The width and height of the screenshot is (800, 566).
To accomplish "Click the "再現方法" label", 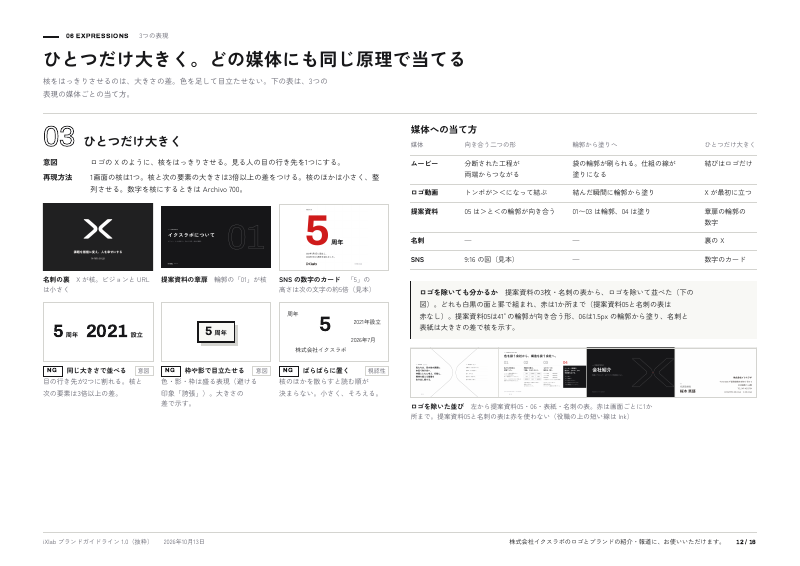I will pyautogui.click(x=58, y=178).
